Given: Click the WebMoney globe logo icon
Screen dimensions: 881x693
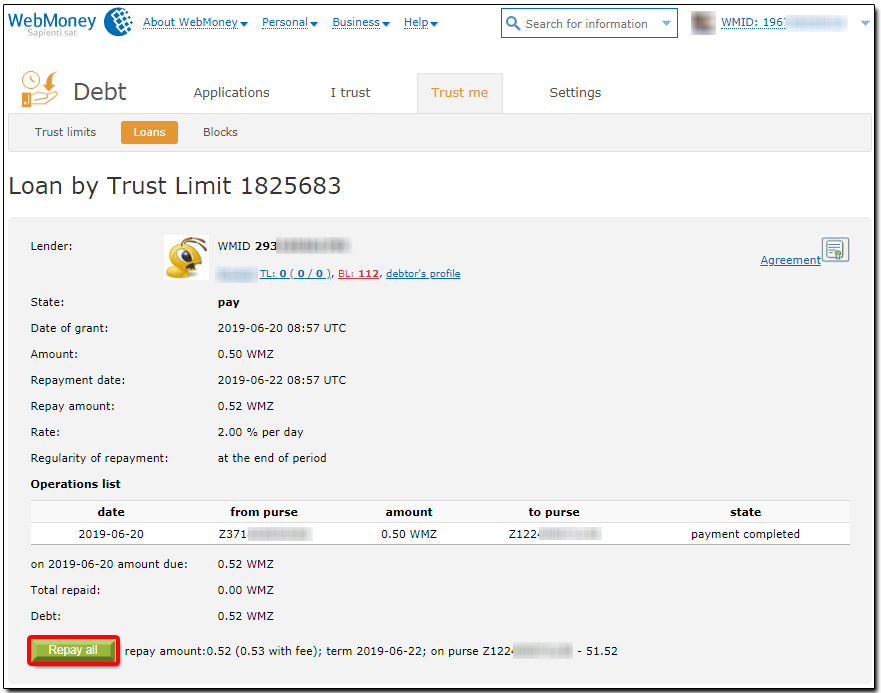Looking at the screenshot, I should click(119, 22).
